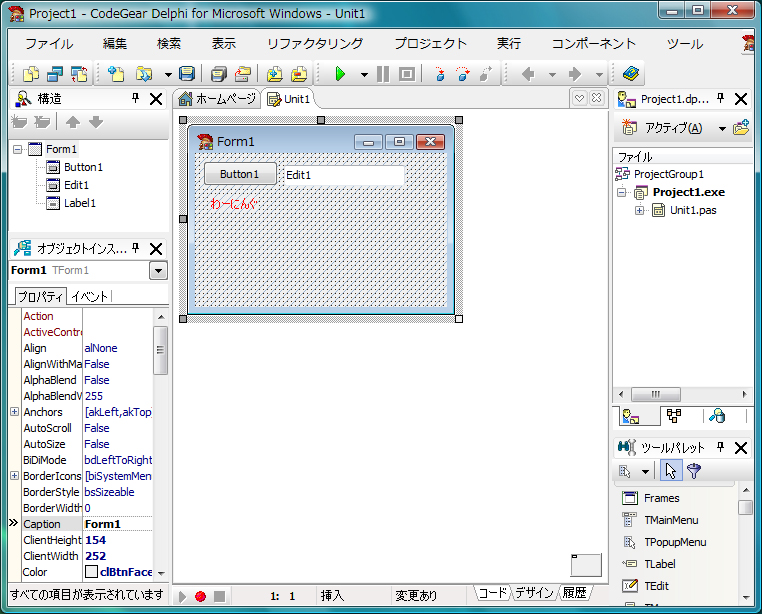Pin the Project Manager panel
Viewport: 762px width, 614px height.
click(x=721, y=99)
